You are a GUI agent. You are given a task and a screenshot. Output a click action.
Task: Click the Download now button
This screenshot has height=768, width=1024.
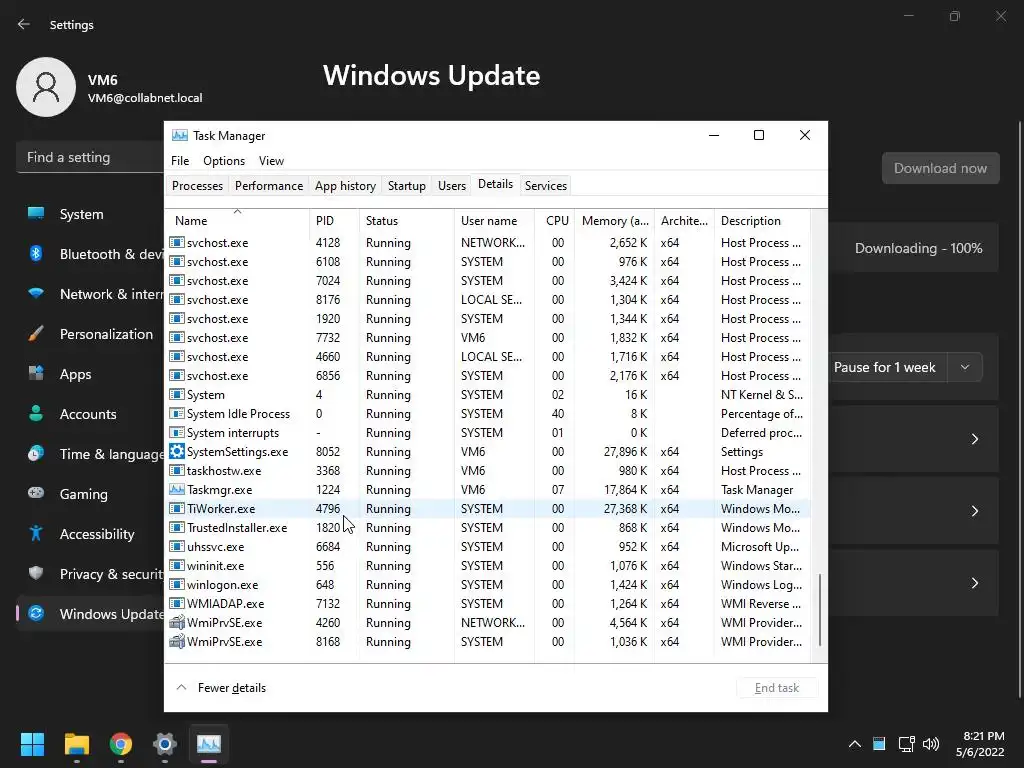coord(940,168)
